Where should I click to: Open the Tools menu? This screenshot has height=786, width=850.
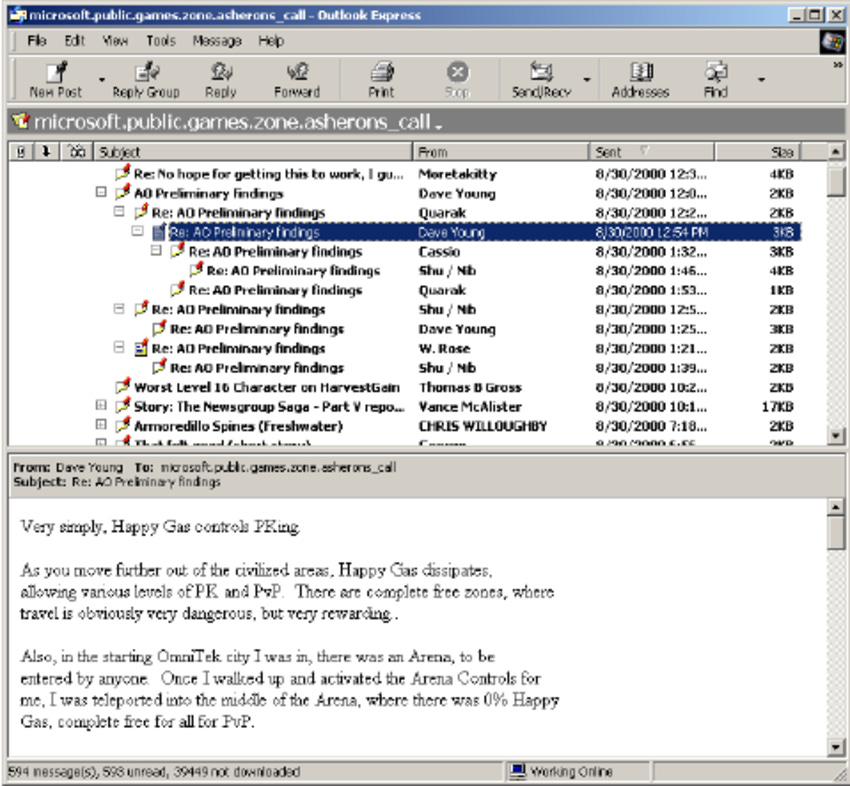click(x=161, y=41)
